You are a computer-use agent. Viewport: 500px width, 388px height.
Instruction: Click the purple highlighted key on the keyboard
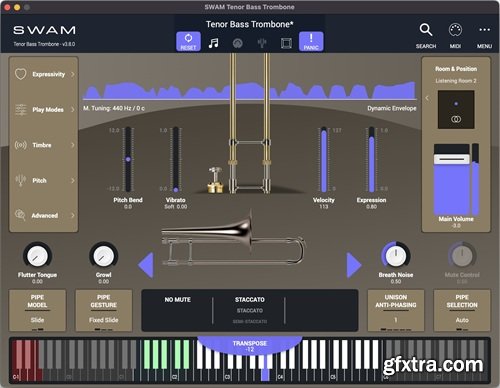pos(265,374)
